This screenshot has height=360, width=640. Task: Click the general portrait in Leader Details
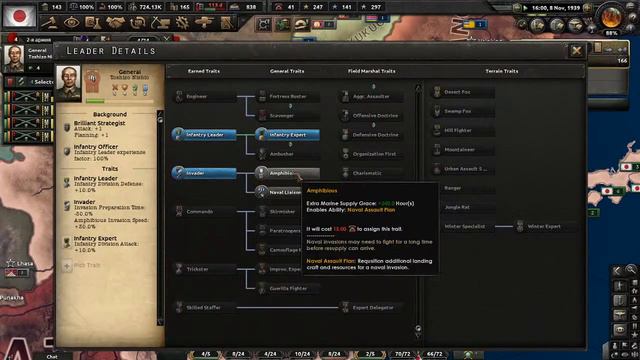click(x=69, y=83)
